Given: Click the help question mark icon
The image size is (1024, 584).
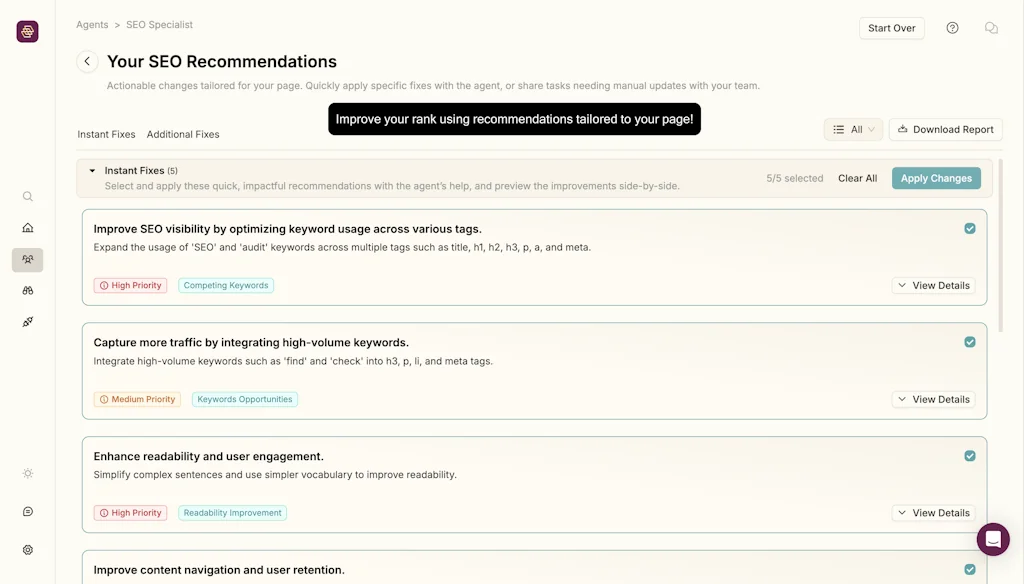Looking at the screenshot, I should (x=952, y=28).
